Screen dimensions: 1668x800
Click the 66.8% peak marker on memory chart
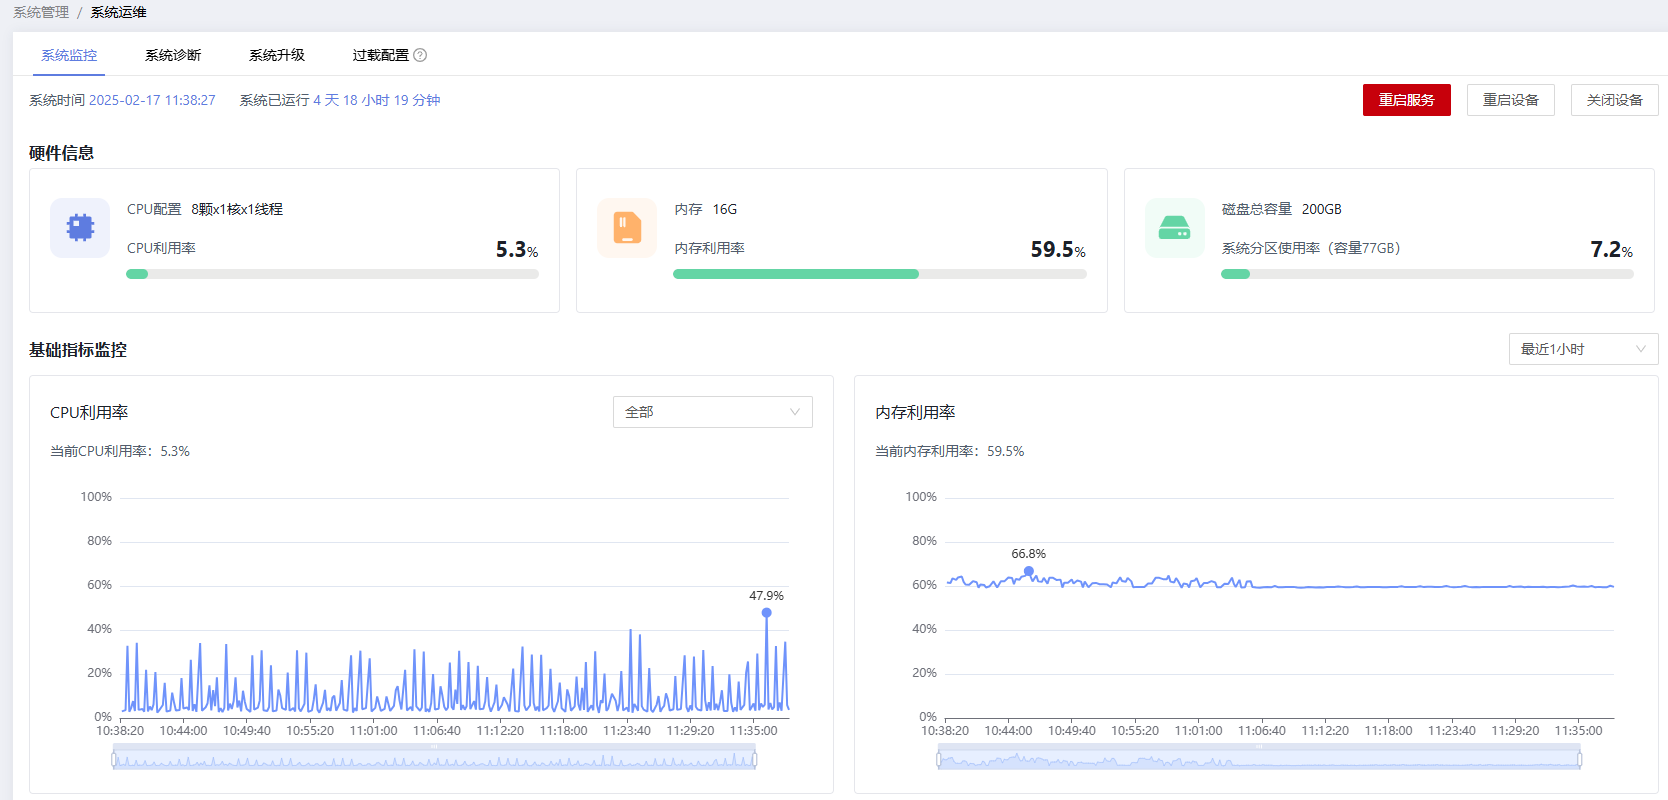click(x=1028, y=571)
